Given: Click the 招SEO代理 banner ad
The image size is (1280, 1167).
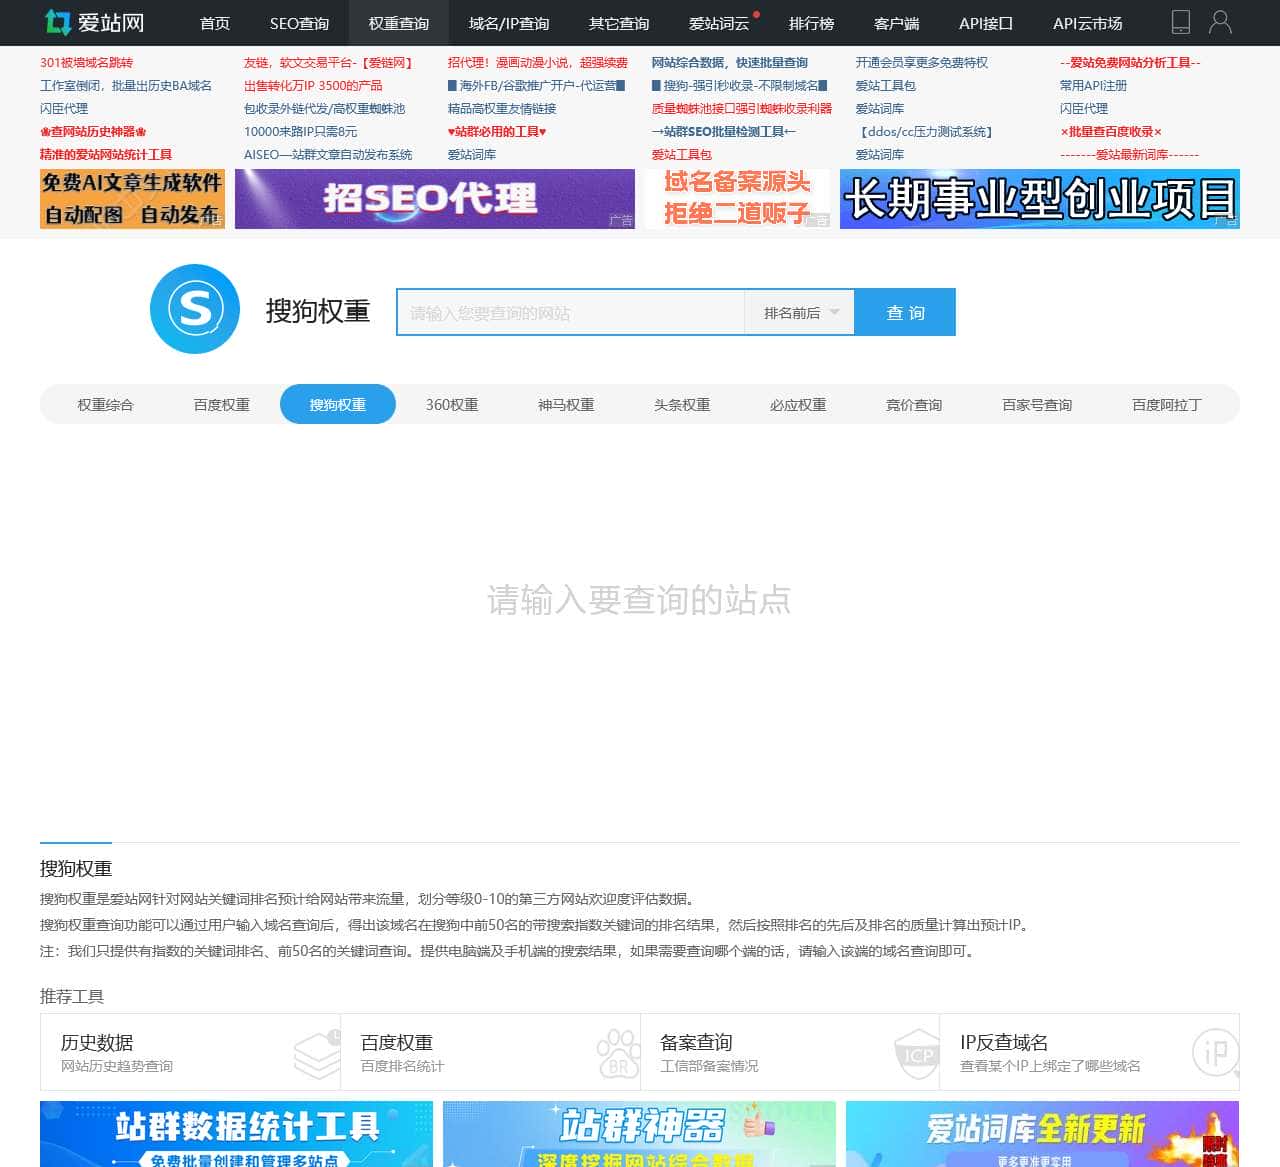Looking at the screenshot, I should tap(435, 199).
